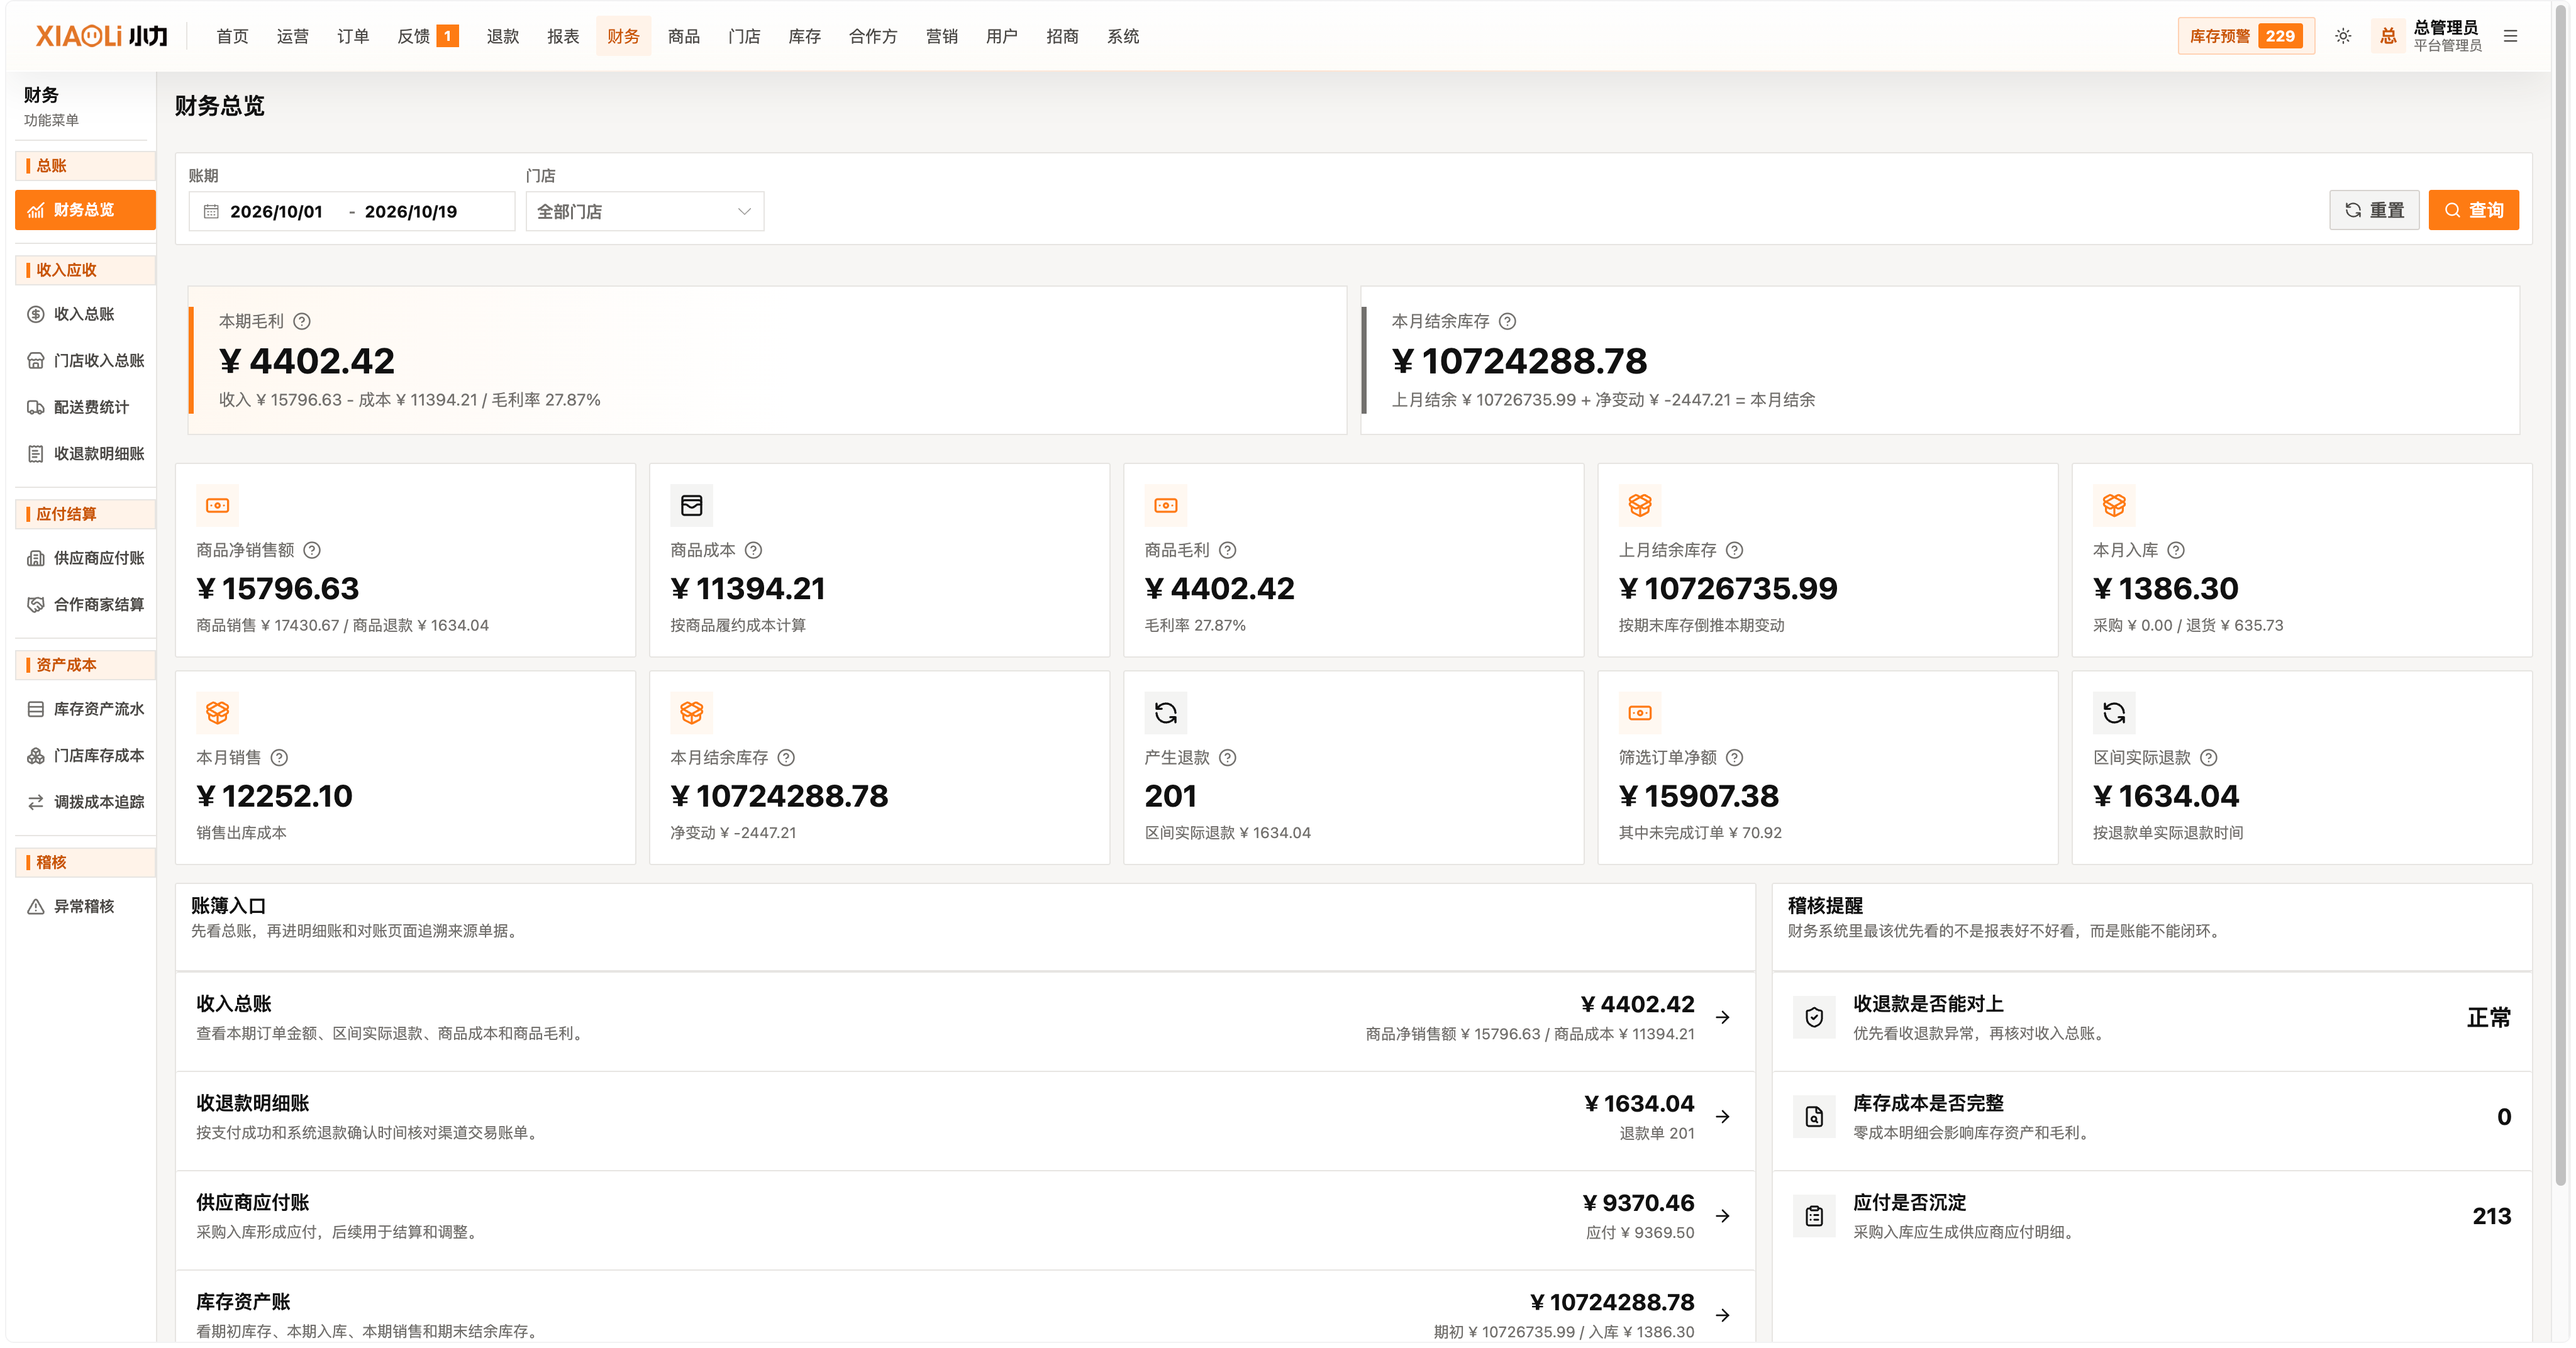This screenshot has width=2576, height=1348.
Task: Open 门店收入总账 in the sidebar
Action: point(86,360)
